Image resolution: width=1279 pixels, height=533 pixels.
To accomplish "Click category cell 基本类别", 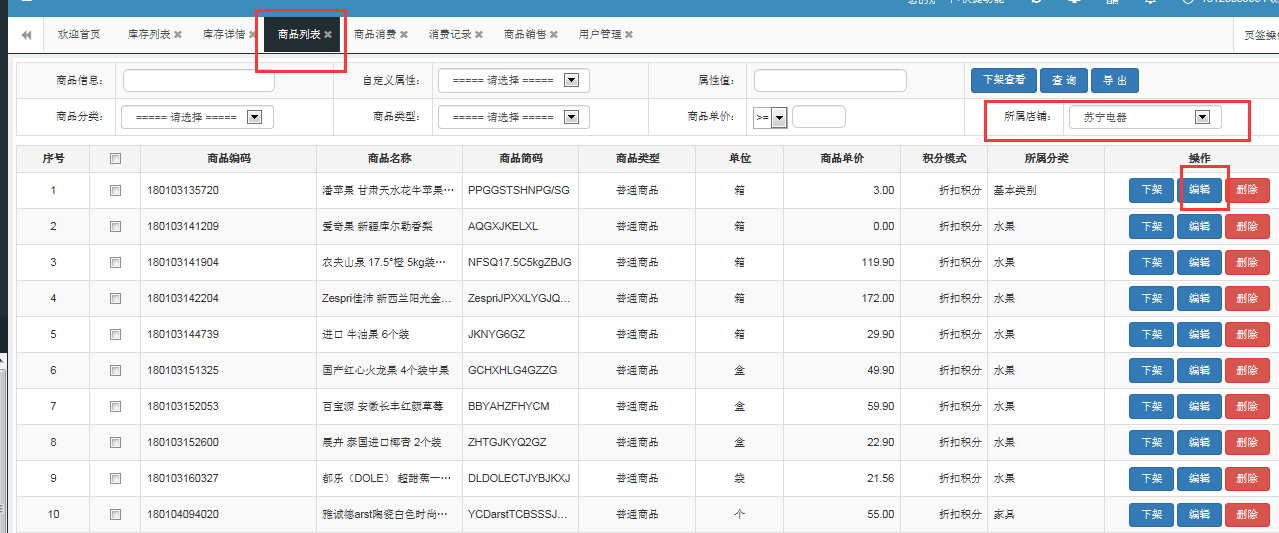I will click(x=1014, y=190).
